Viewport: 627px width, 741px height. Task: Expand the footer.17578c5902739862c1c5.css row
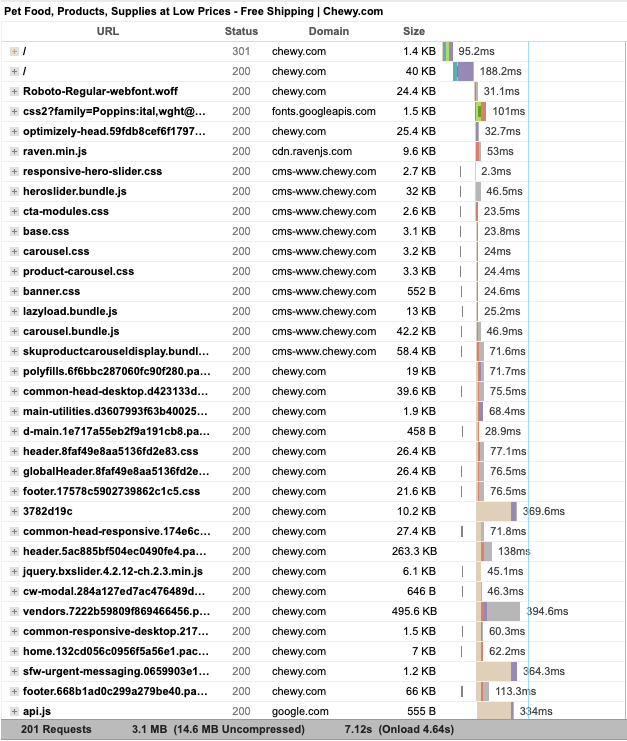pos(14,491)
